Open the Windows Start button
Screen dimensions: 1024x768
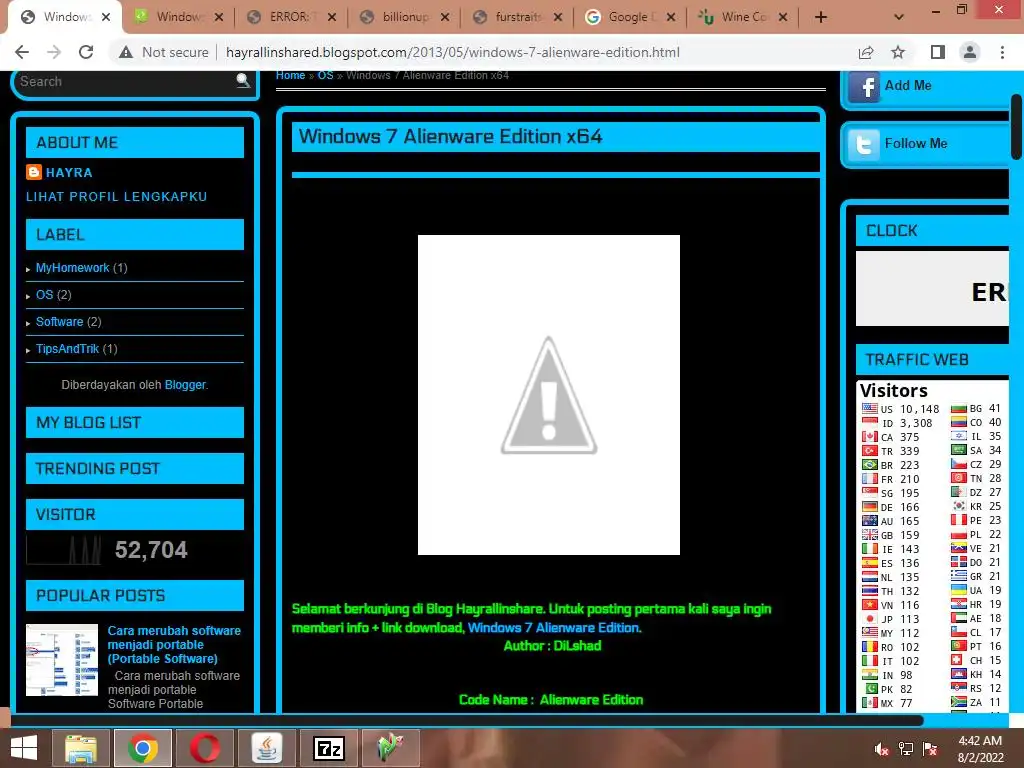pyautogui.click(x=24, y=748)
